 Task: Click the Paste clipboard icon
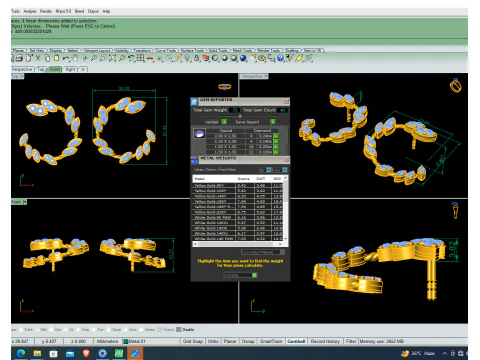[57, 58]
